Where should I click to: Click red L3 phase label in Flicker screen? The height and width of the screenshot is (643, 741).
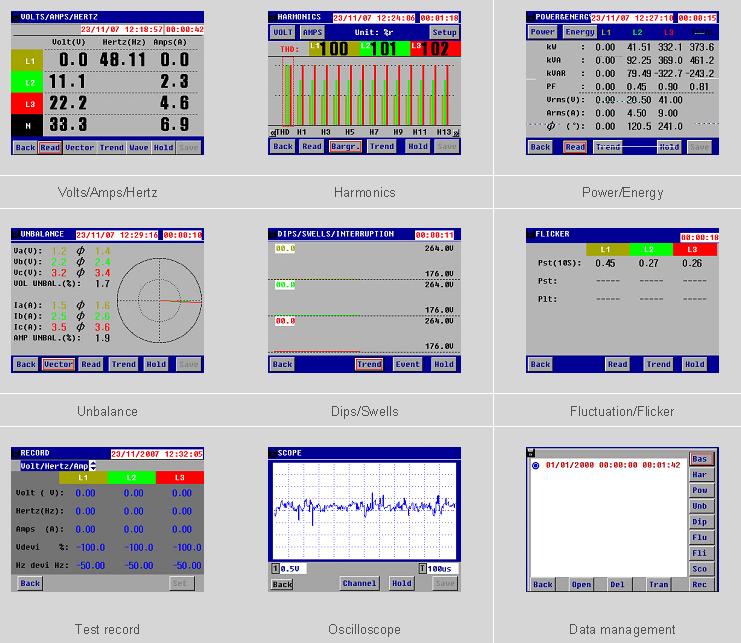(692, 249)
